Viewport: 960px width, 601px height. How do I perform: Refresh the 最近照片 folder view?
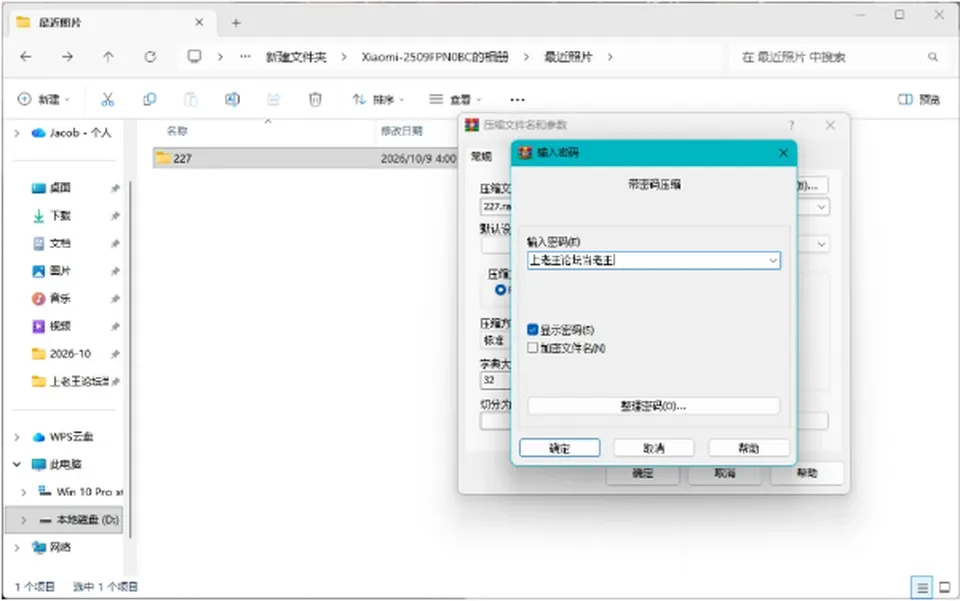(150, 57)
